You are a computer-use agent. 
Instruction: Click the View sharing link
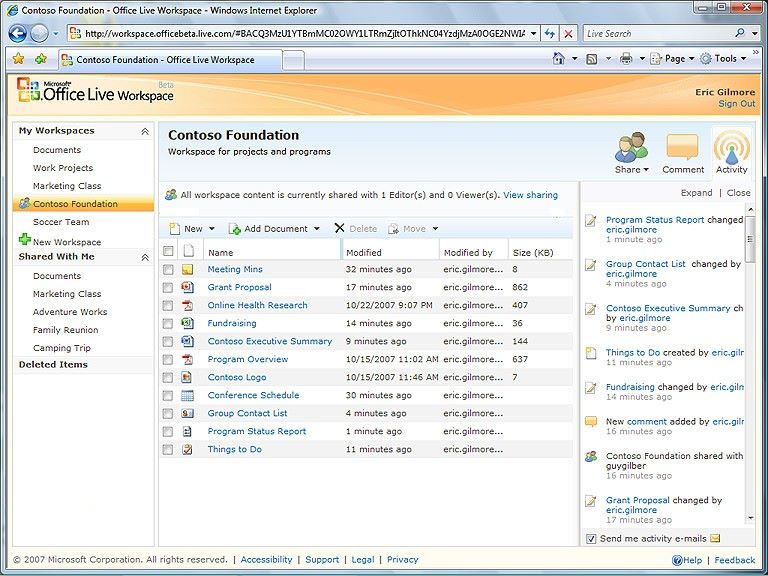click(530, 195)
